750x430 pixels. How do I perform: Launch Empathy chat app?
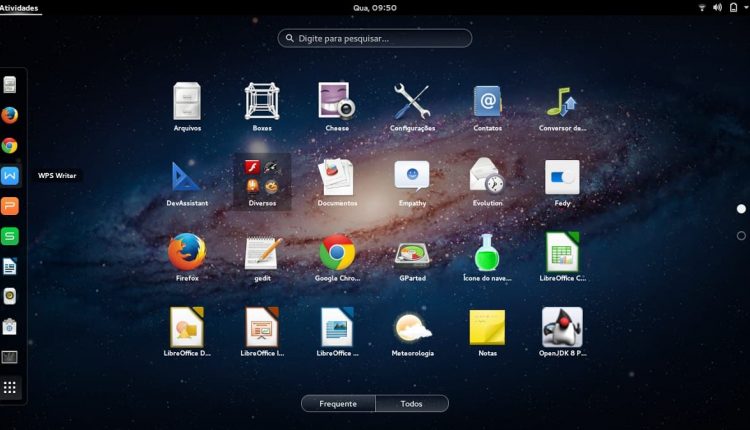point(412,176)
